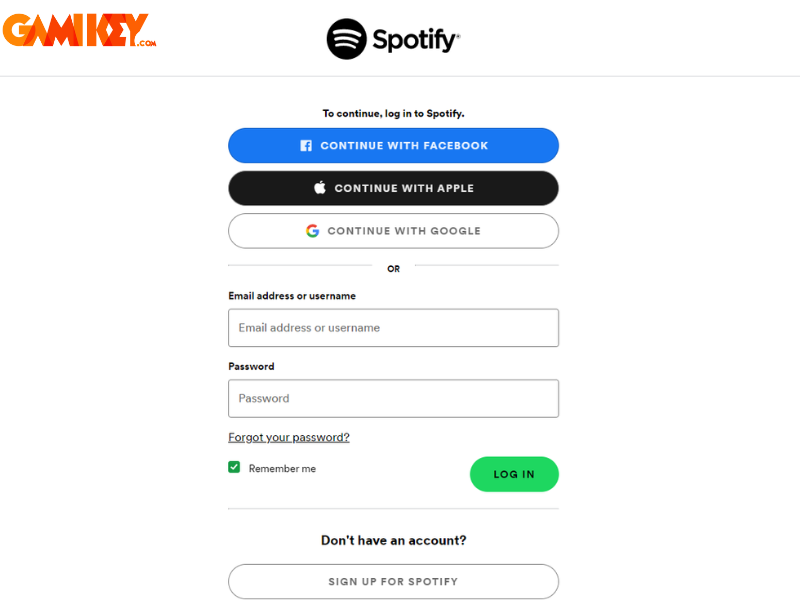This screenshot has height=600, width=800.
Task: Click the Spotify wordmark text
Action: click(x=416, y=40)
